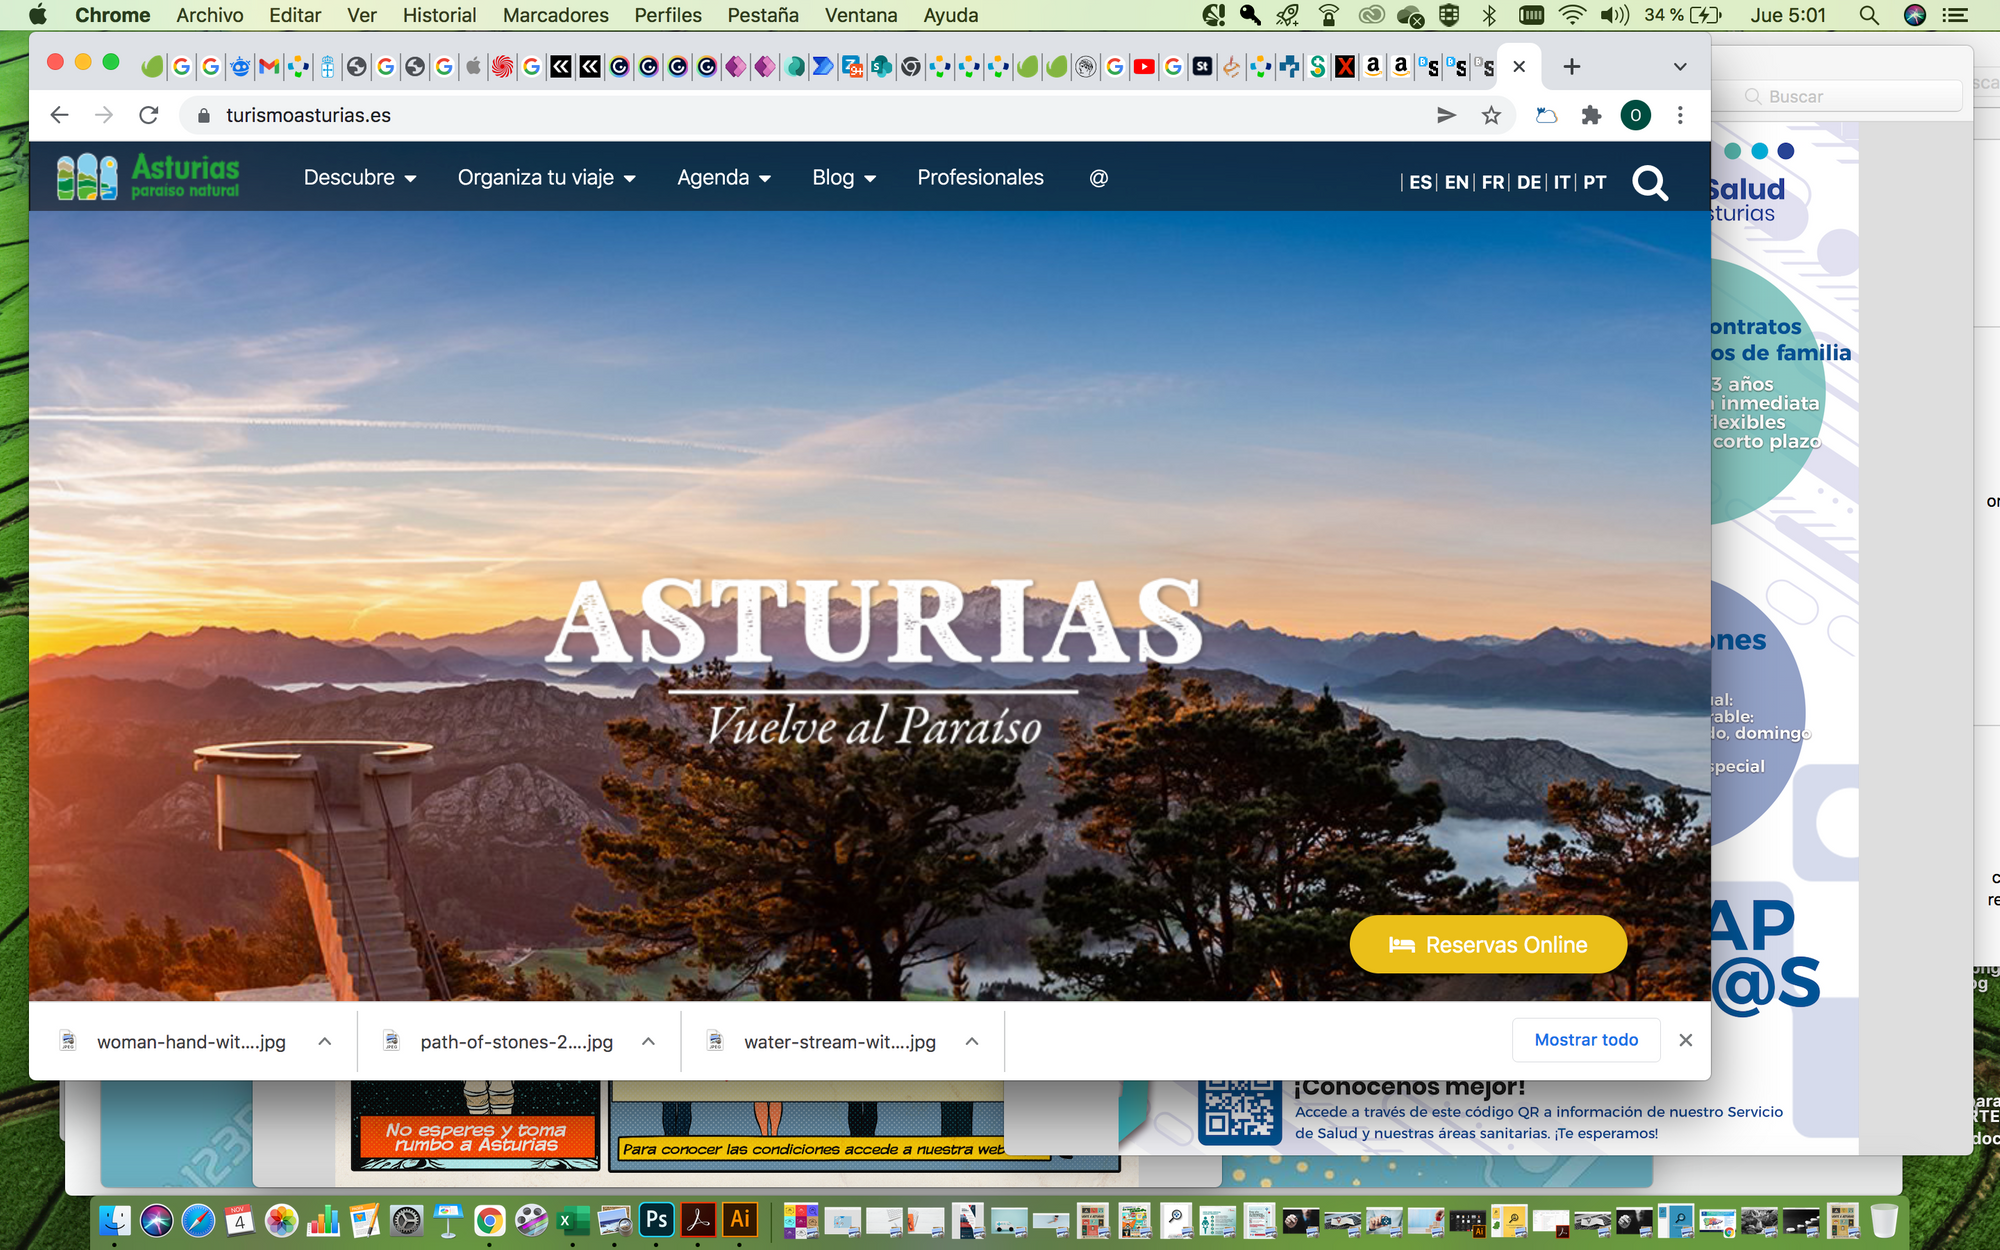This screenshot has height=1250, width=2000.
Task: Open the tab list chevron
Action: click(1680, 67)
